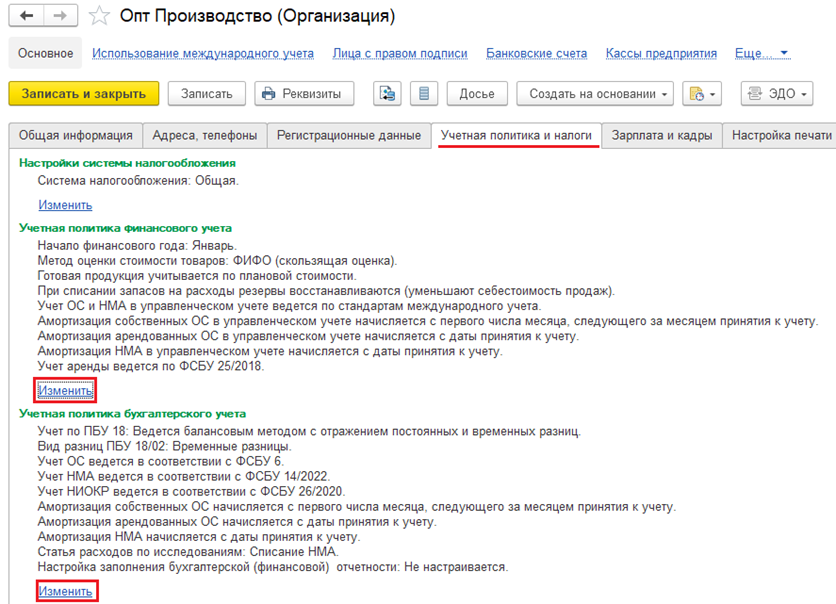The width and height of the screenshot is (836, 604).
Task: Click Записать и закрыть button
Action: [x=84, y=94]
